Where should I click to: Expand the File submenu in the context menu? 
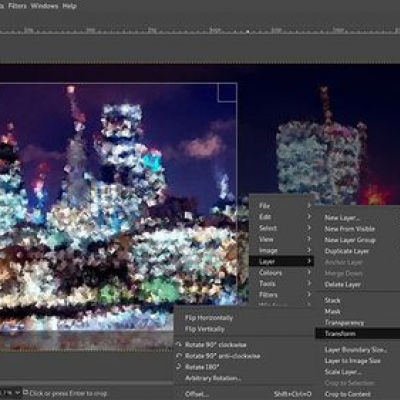(x=282, y=206)
